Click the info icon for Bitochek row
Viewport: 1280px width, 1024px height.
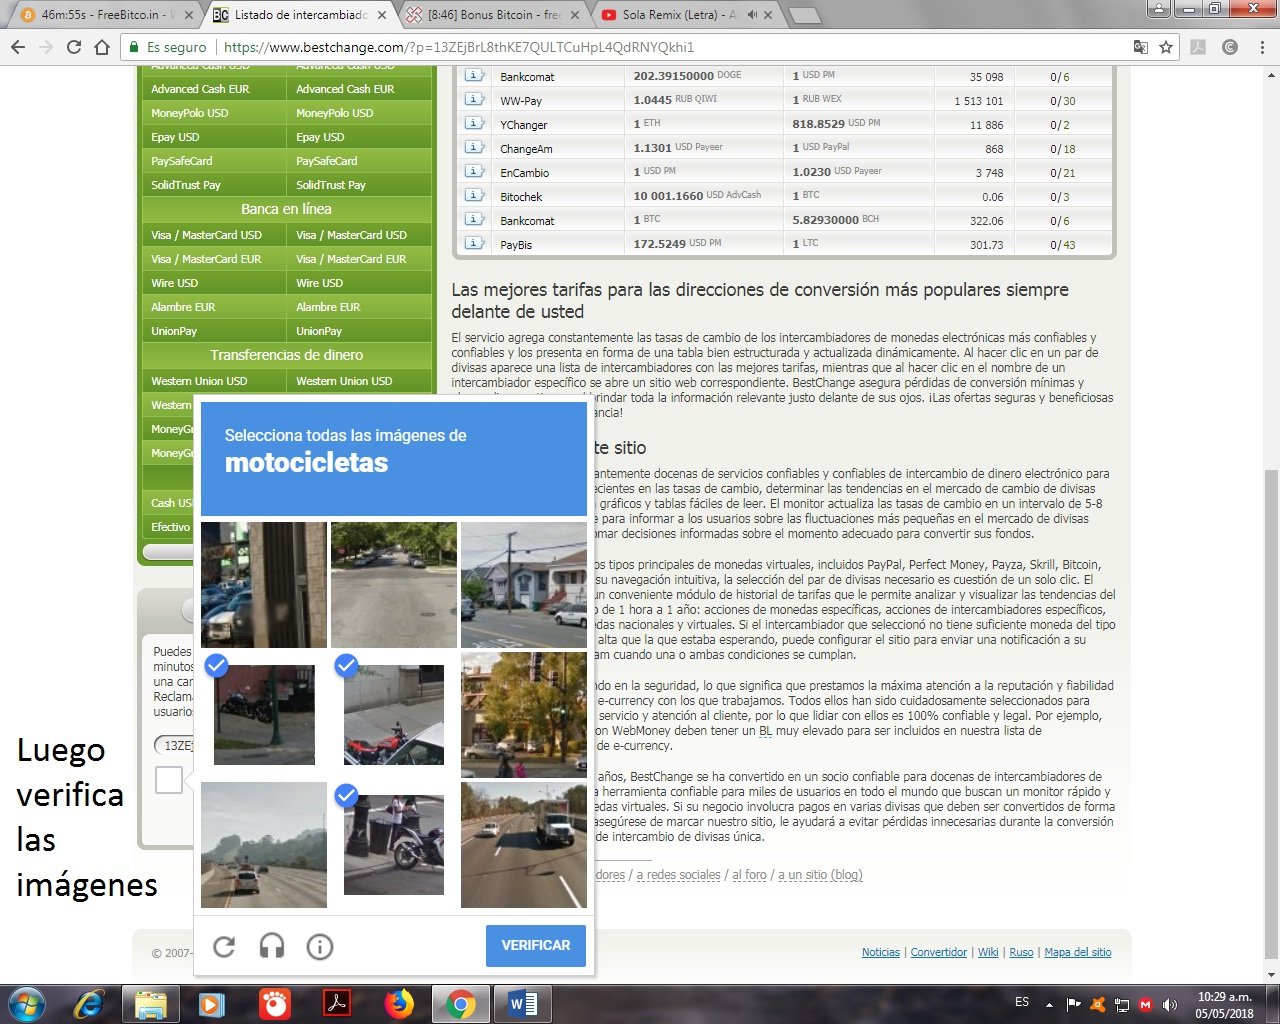click(x=474, y=196)
